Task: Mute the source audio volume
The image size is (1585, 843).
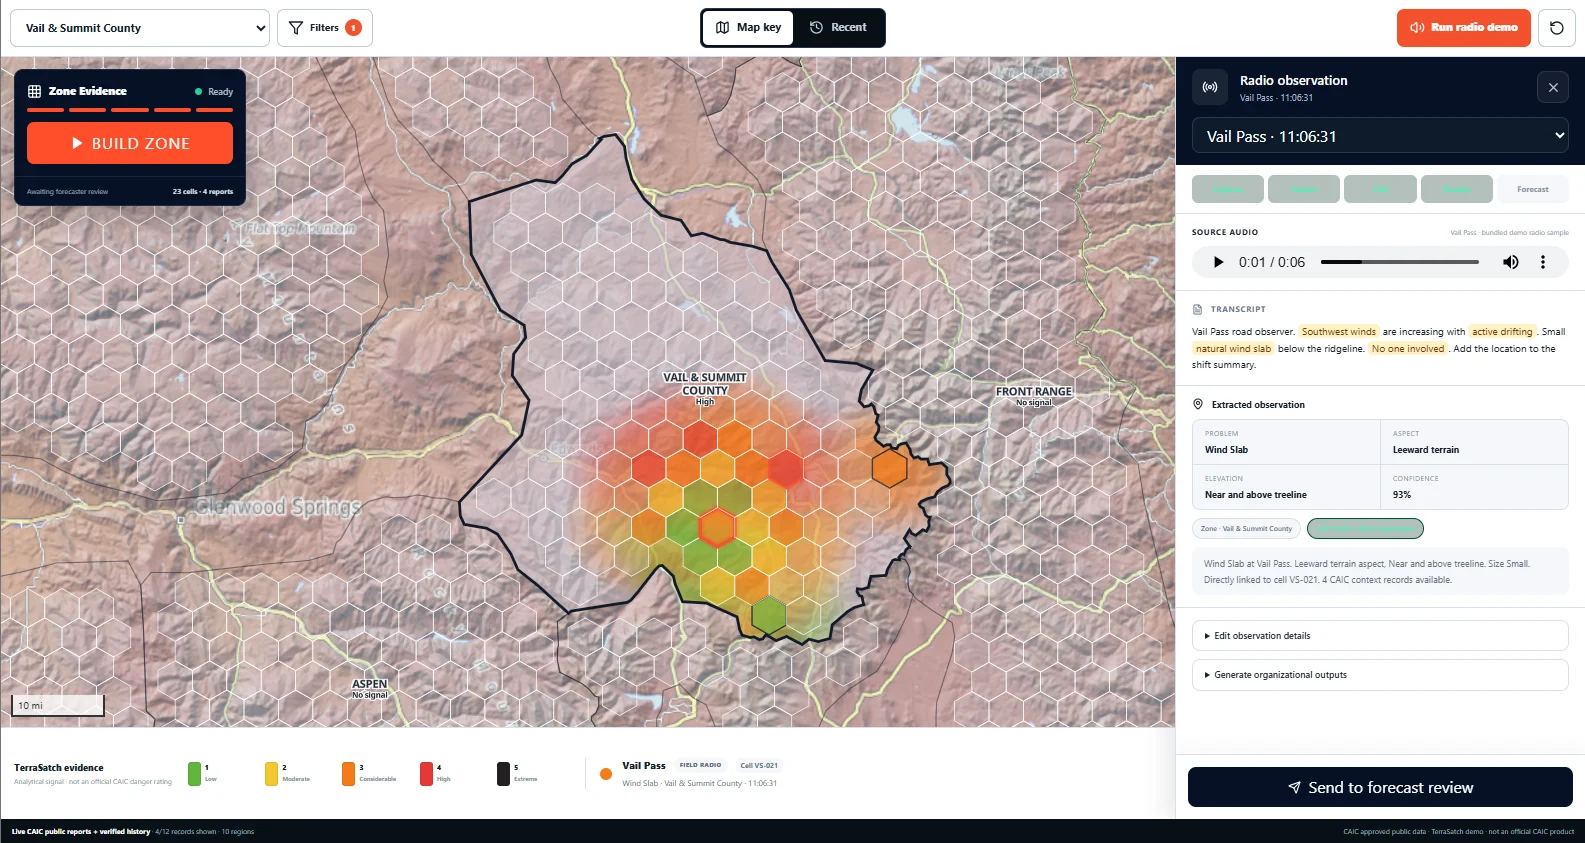Action: pos(1511,262)
